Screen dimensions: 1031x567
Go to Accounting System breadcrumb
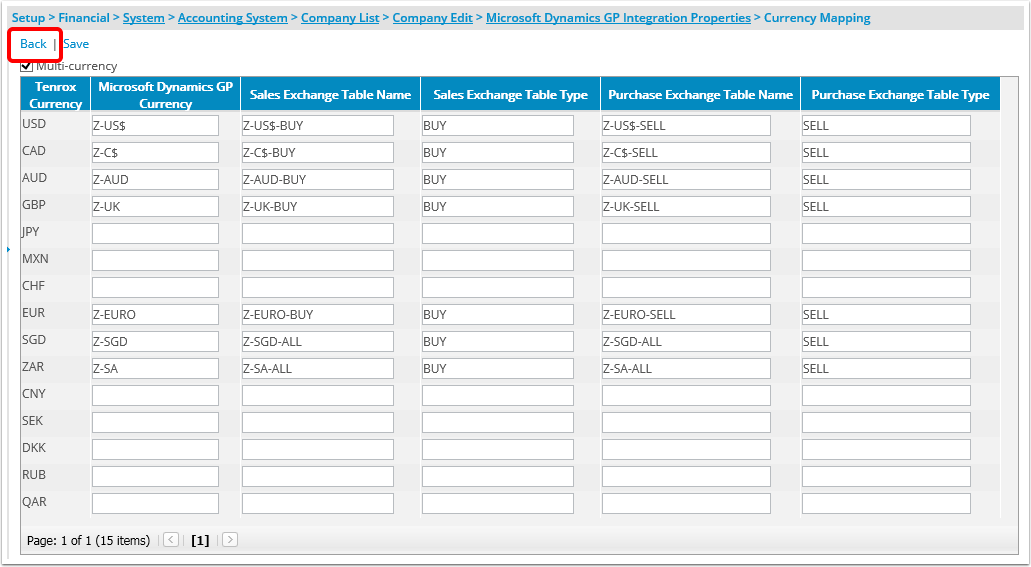coord(233,18)
